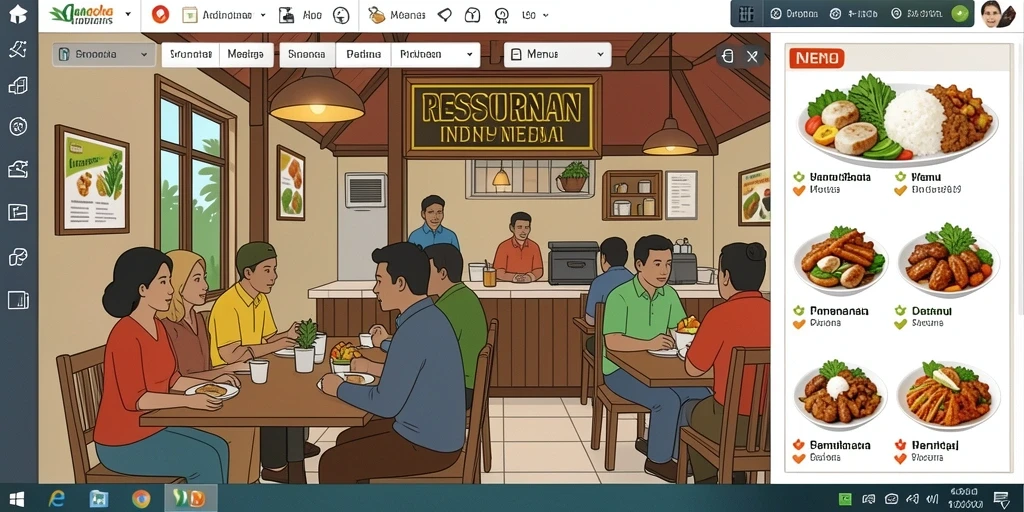Viewport: 1024px width, 512px height.
Task: Expand the dropdown arrow next to the app logo
Action: [x=128, y=14]
